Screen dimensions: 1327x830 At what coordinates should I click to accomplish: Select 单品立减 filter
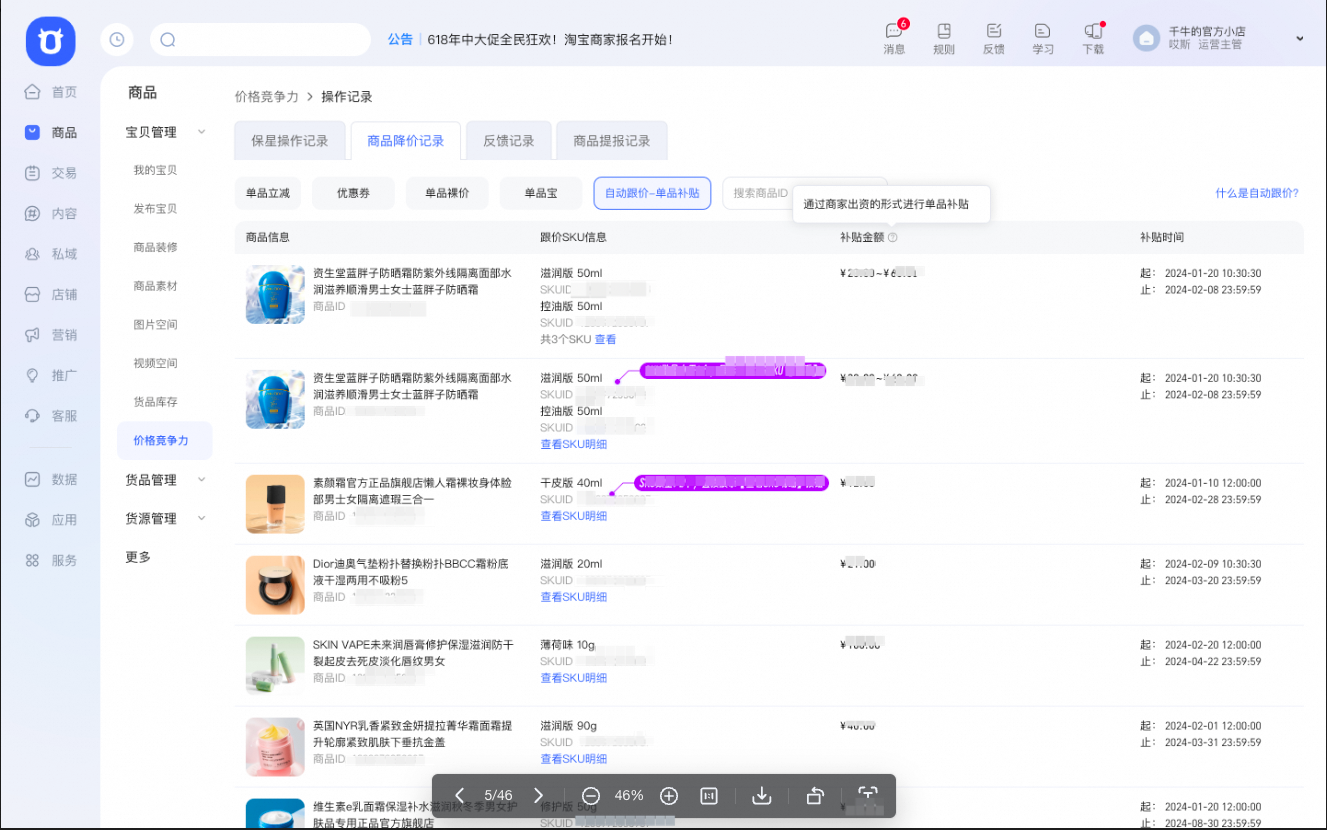[268, 193]
